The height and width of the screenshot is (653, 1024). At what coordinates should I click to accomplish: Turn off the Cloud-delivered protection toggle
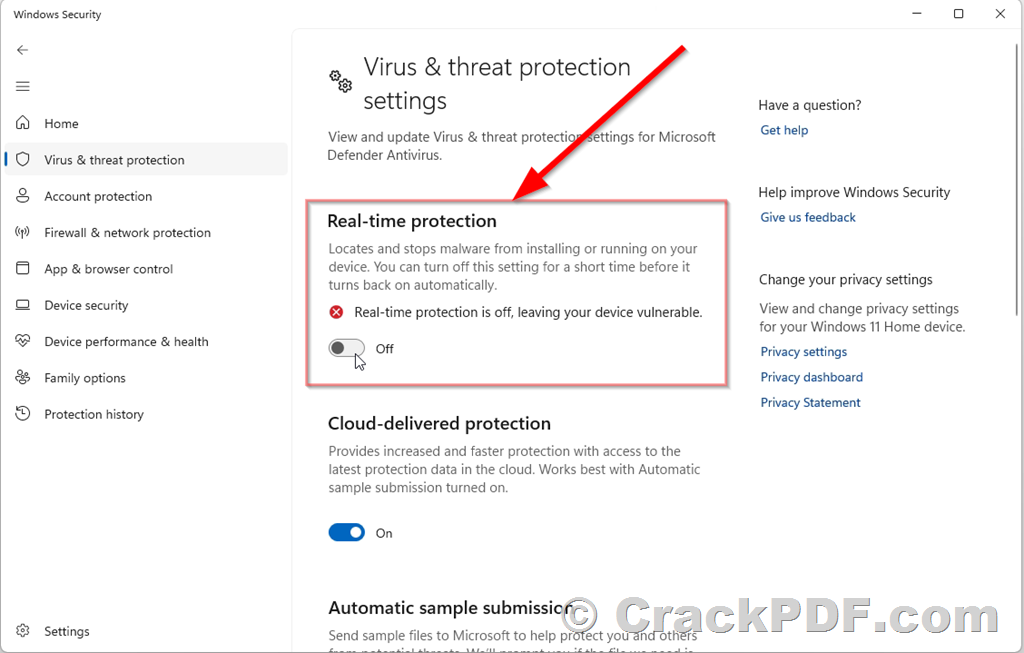(346, 533)
